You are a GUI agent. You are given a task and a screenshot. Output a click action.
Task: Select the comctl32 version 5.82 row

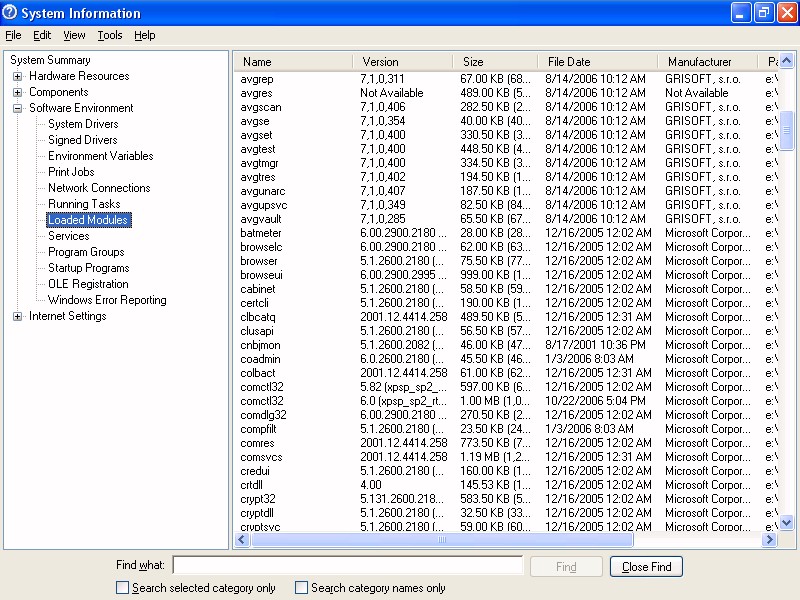tap(263, 387)
